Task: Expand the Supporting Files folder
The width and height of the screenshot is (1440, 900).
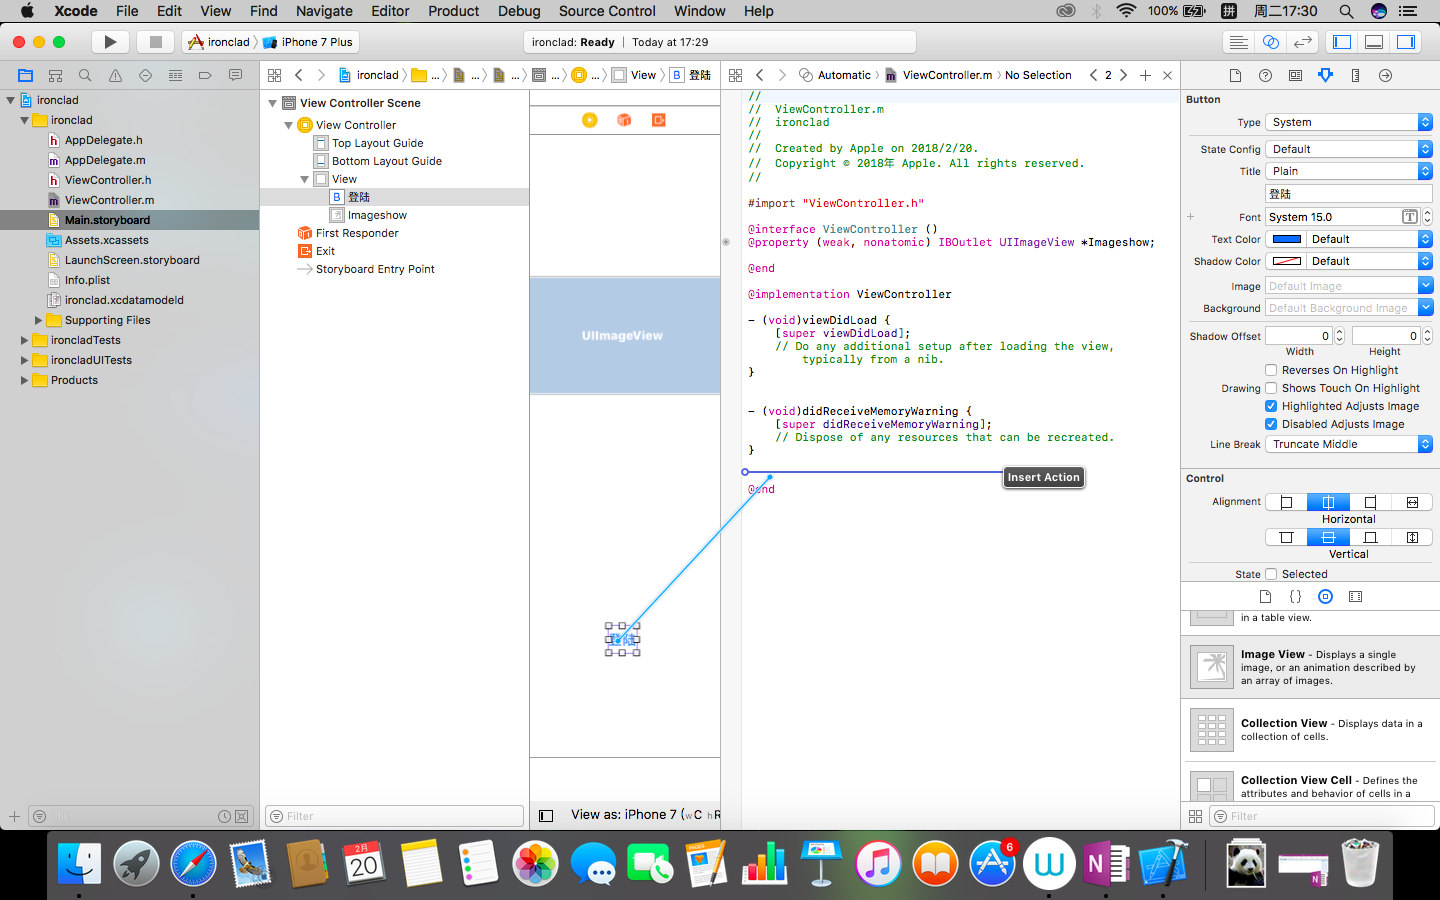Action: 38,320
